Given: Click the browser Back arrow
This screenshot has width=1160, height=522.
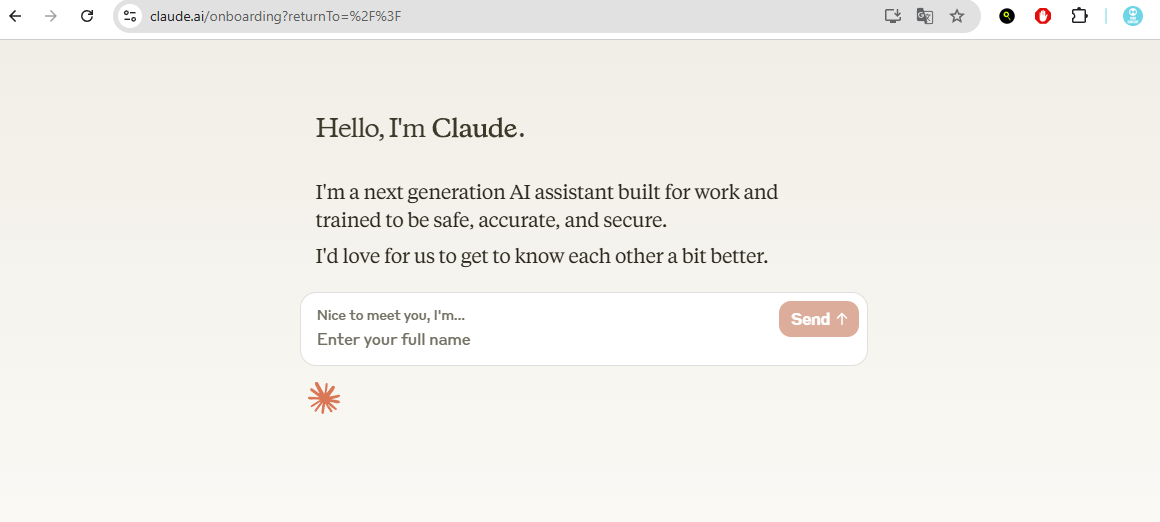Looking at the screenshot, I should coord(15,16).
